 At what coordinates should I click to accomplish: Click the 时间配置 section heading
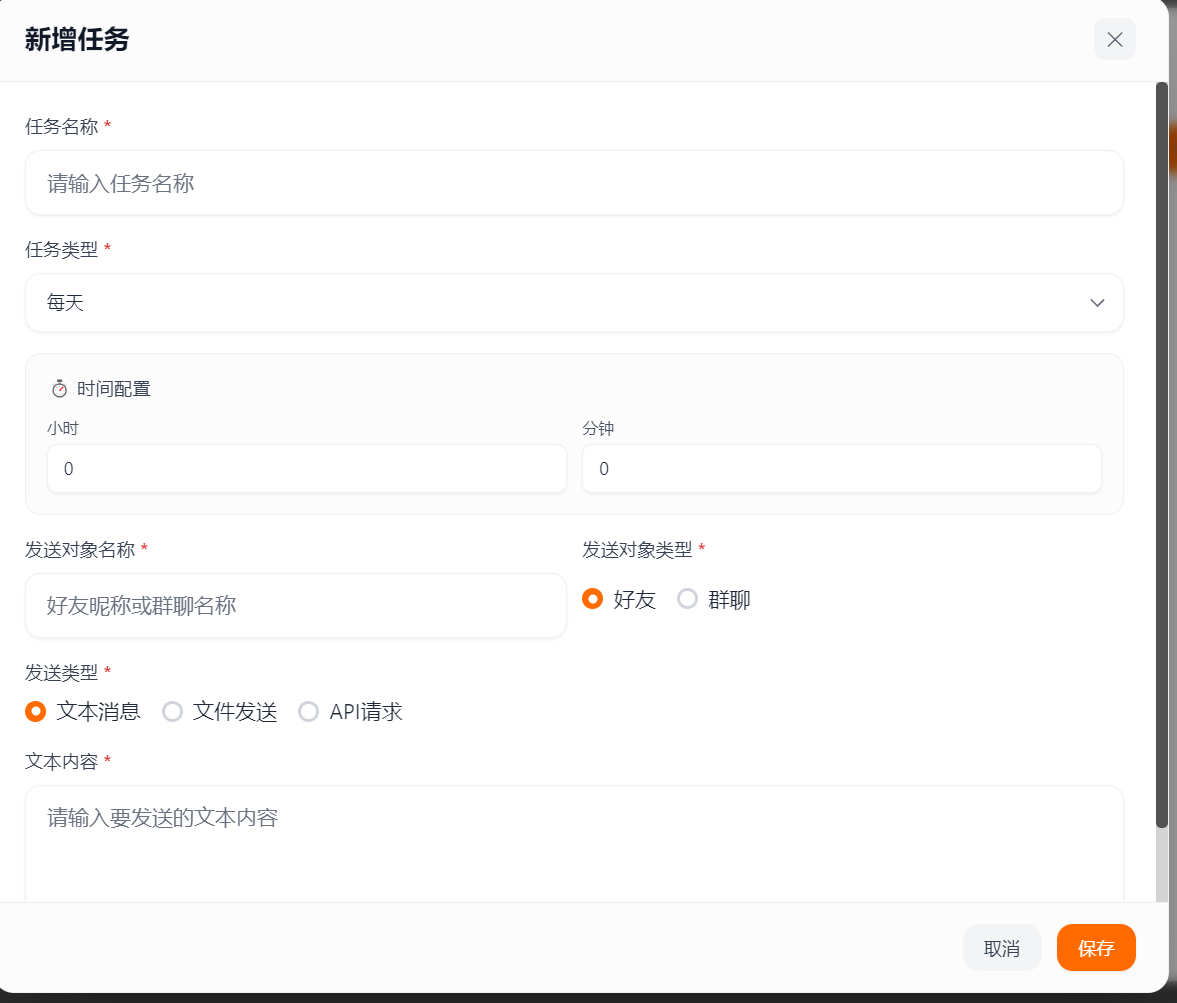coord(113,389)
